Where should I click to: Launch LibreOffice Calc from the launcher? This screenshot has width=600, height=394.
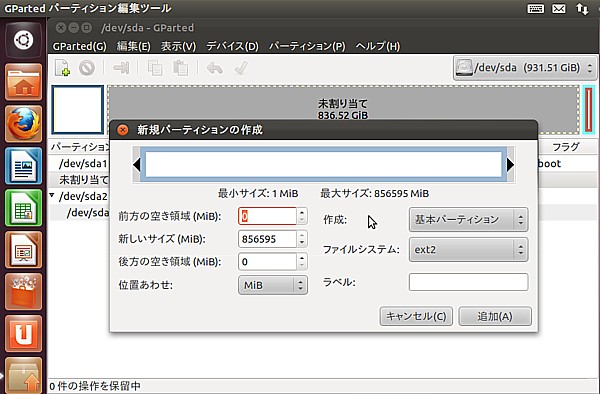[24, 208]
